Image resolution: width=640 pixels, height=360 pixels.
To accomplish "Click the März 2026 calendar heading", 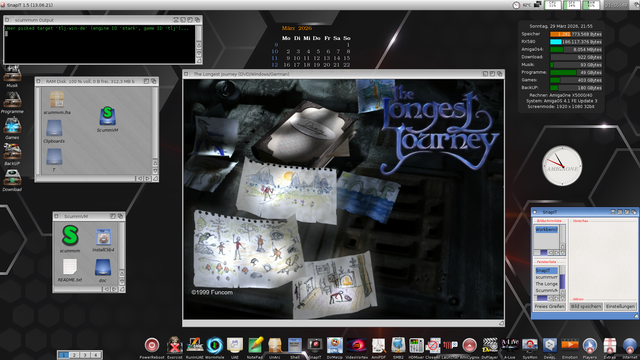I will tap(297, 28).
